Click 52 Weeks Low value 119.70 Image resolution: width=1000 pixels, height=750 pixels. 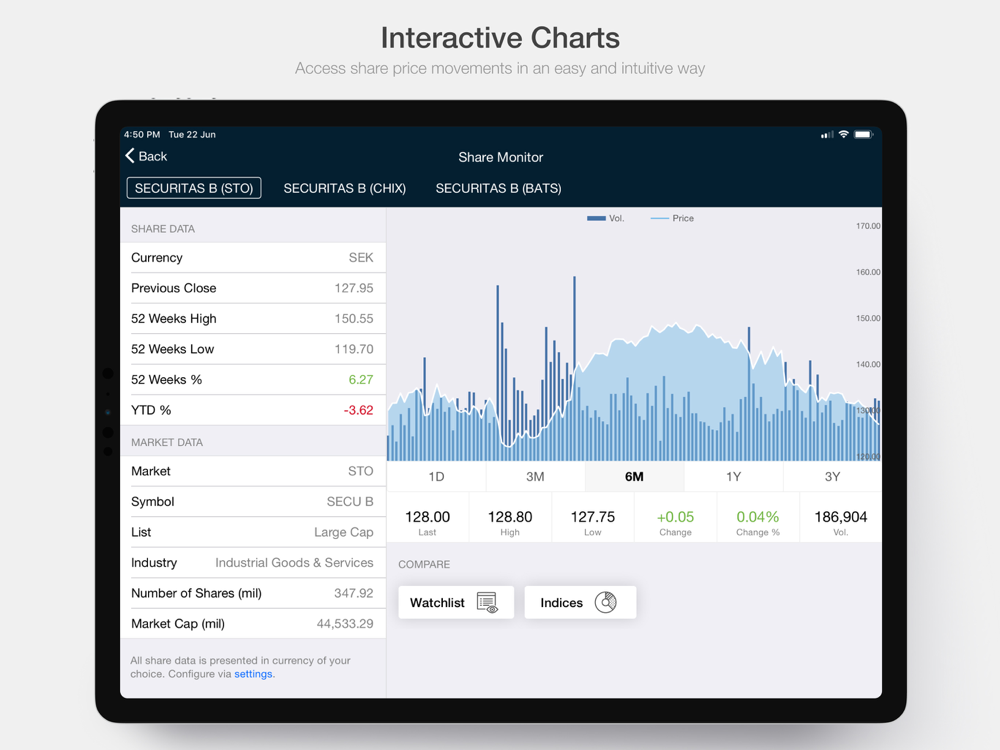tap(354, 349)
